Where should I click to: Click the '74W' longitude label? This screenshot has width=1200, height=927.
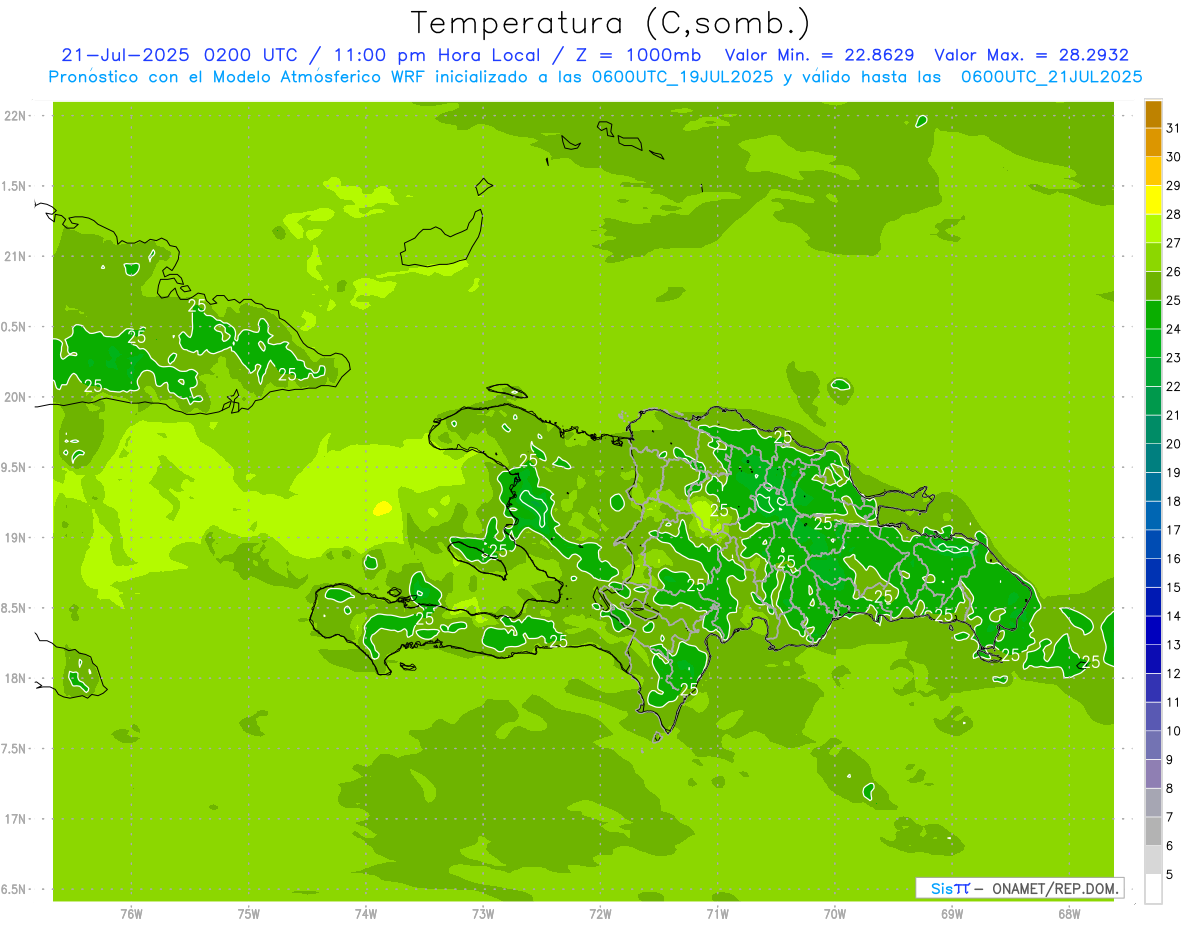(366, 914)
